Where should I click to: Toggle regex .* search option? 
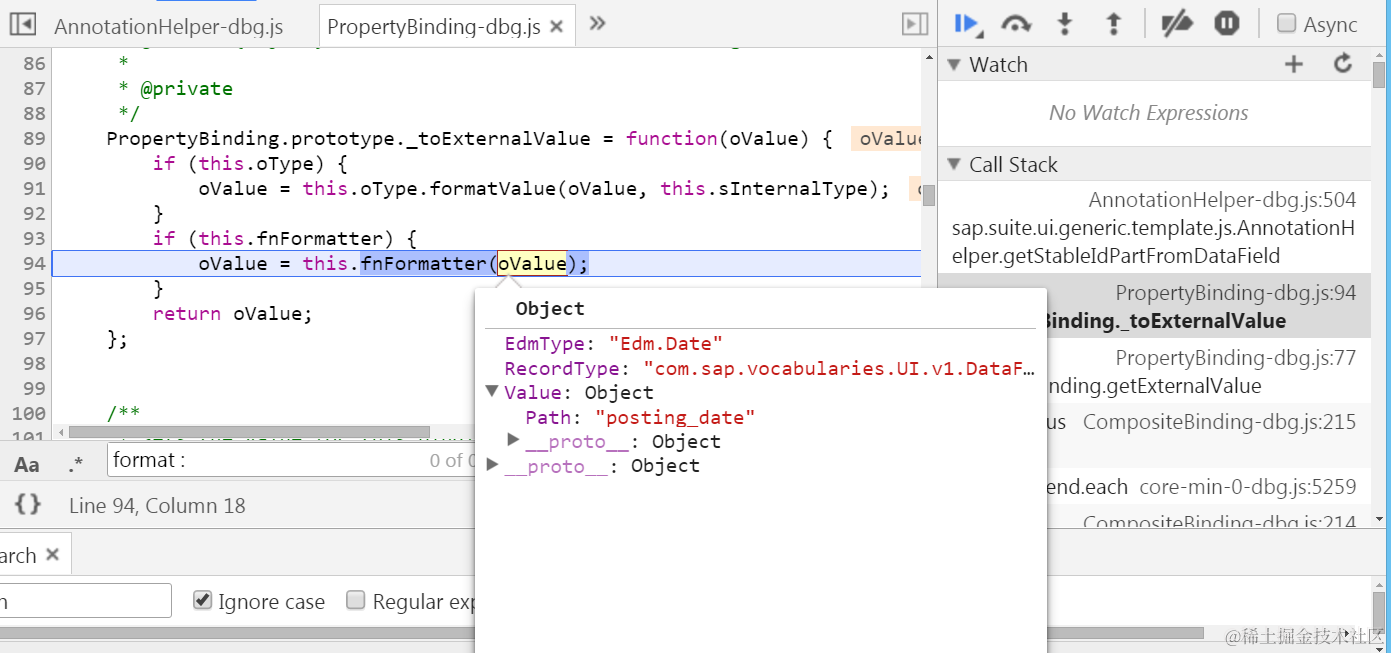click(x=77, y=464)
